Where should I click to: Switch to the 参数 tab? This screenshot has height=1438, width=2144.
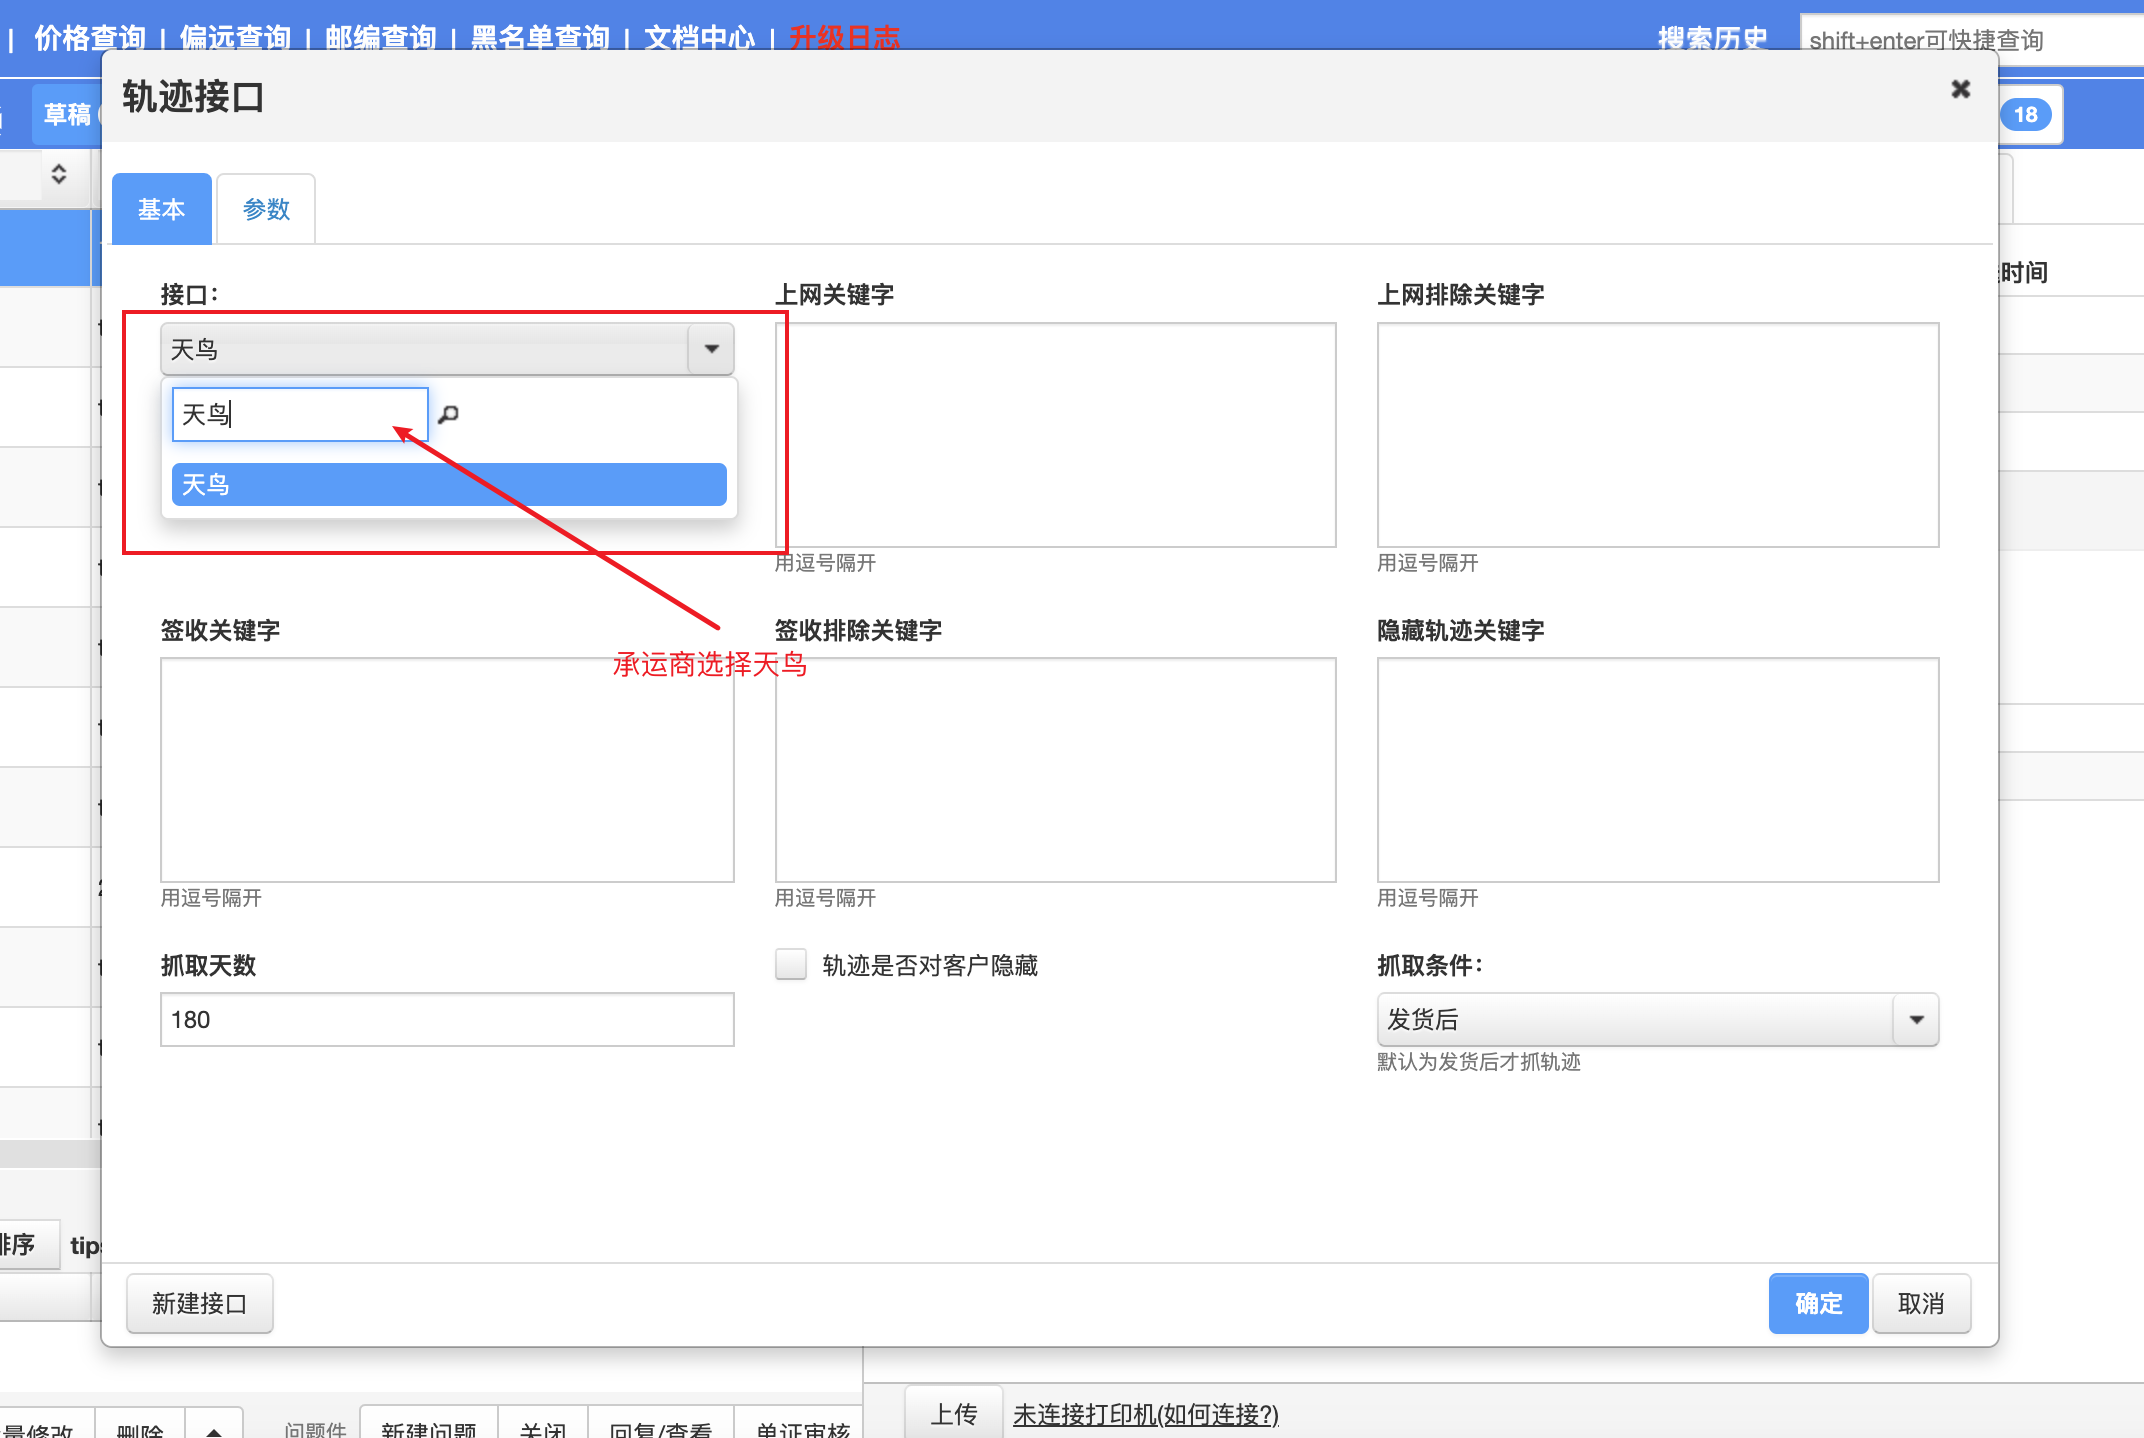(x=266, y=209)
